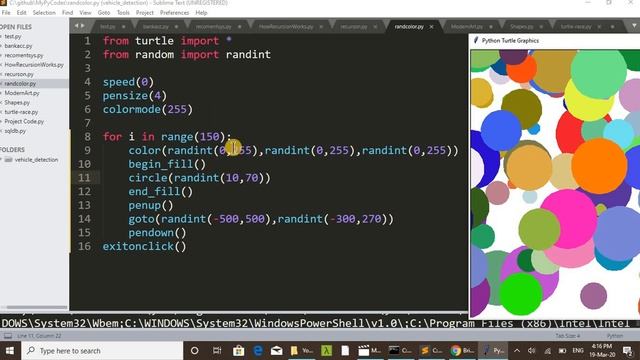Open recomentsys.py in sidebar

(x=24, y=55)
